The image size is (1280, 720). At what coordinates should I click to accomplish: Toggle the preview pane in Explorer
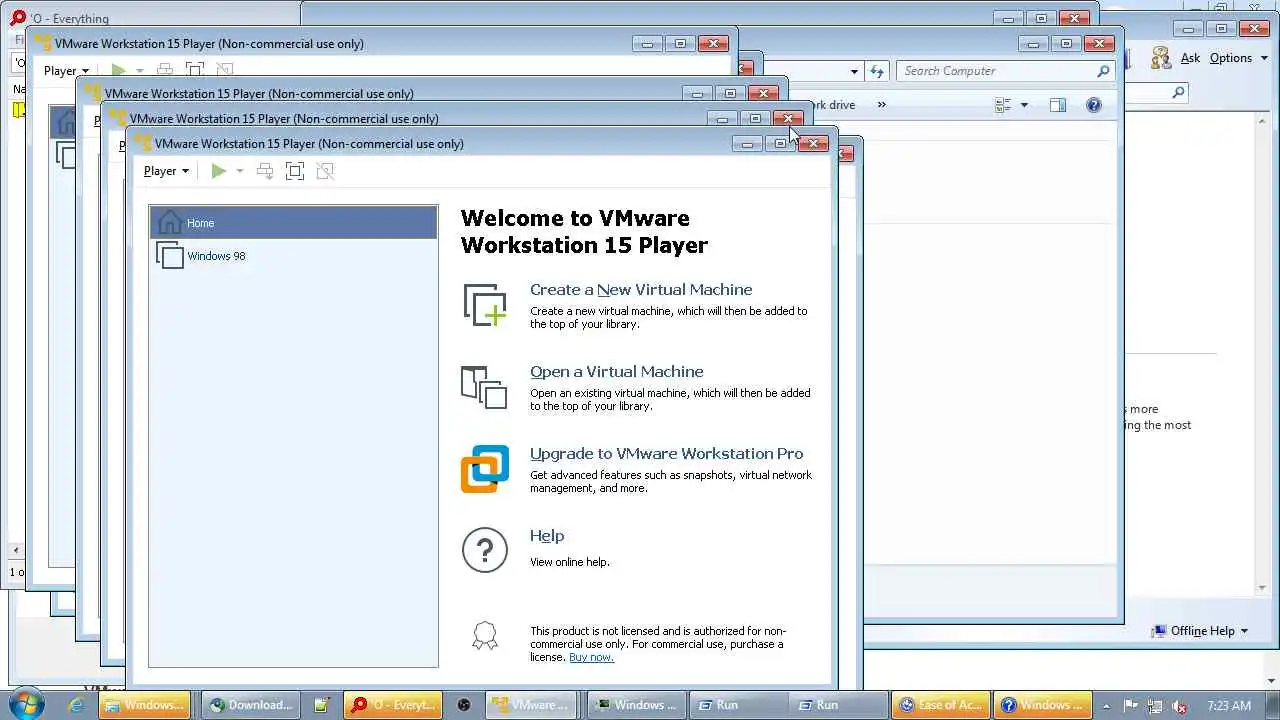pos(1058,105)
